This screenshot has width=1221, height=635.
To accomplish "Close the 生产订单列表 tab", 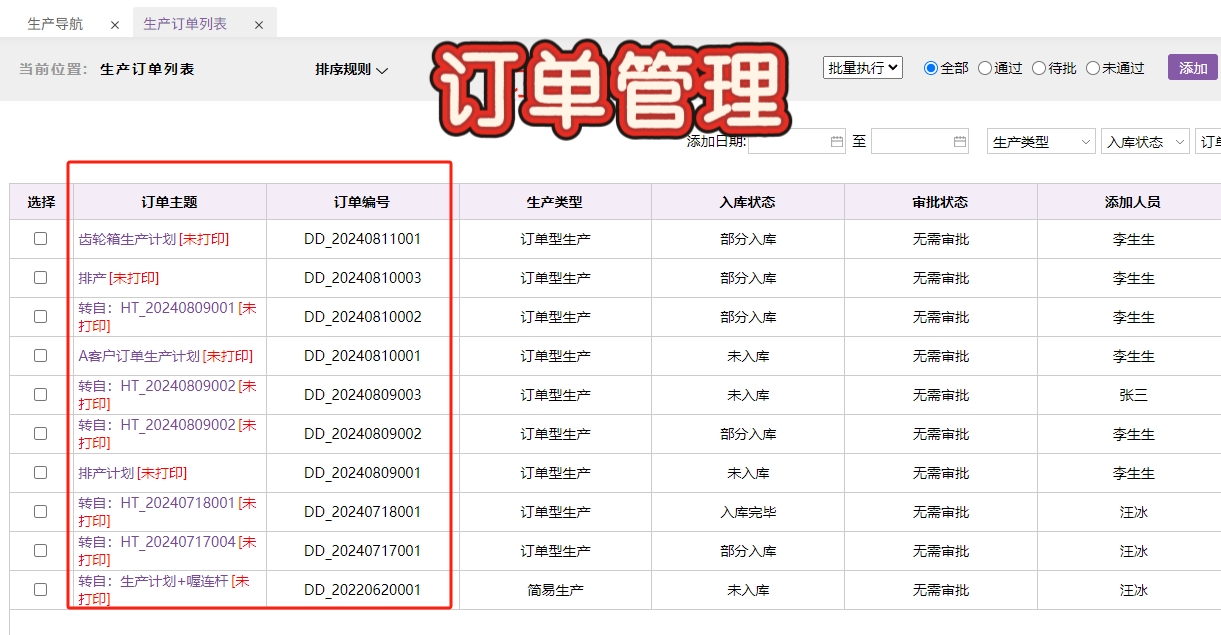I will (259, 24).
